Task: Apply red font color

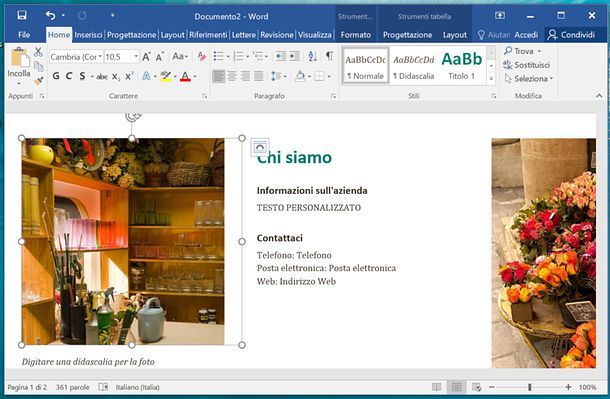Action: [186, 76]
